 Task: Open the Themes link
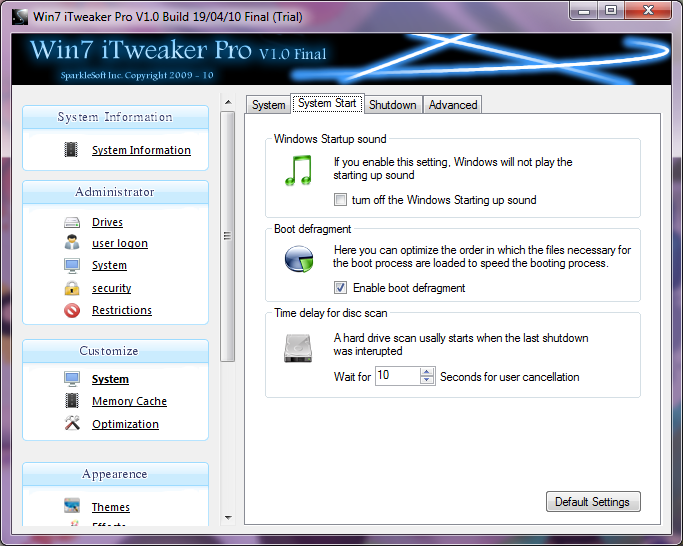[x=111, y=507]
